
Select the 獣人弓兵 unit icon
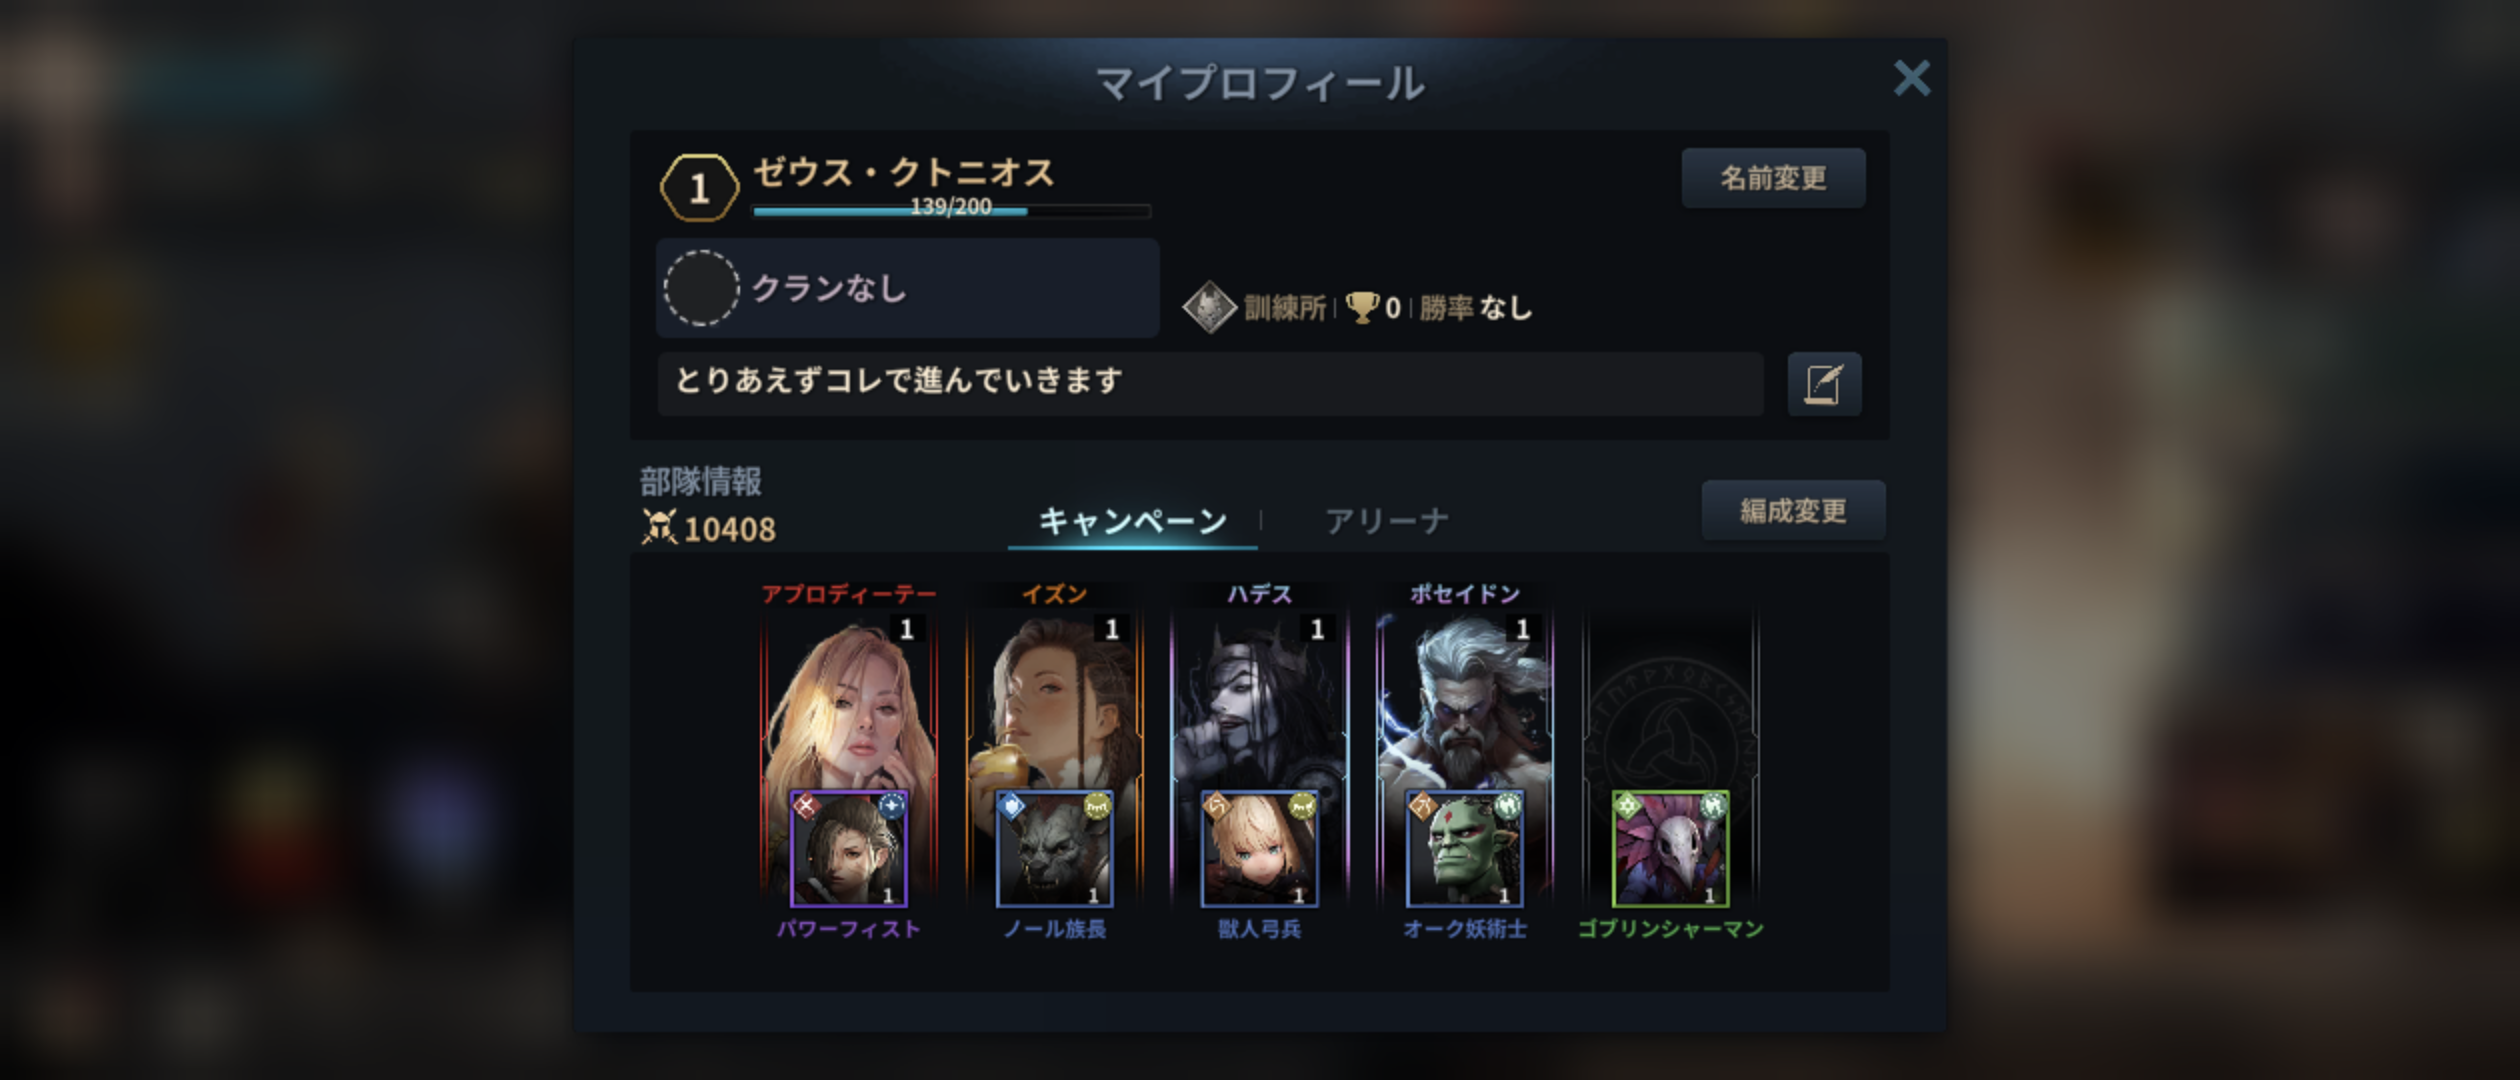[x=1259, y=849]
